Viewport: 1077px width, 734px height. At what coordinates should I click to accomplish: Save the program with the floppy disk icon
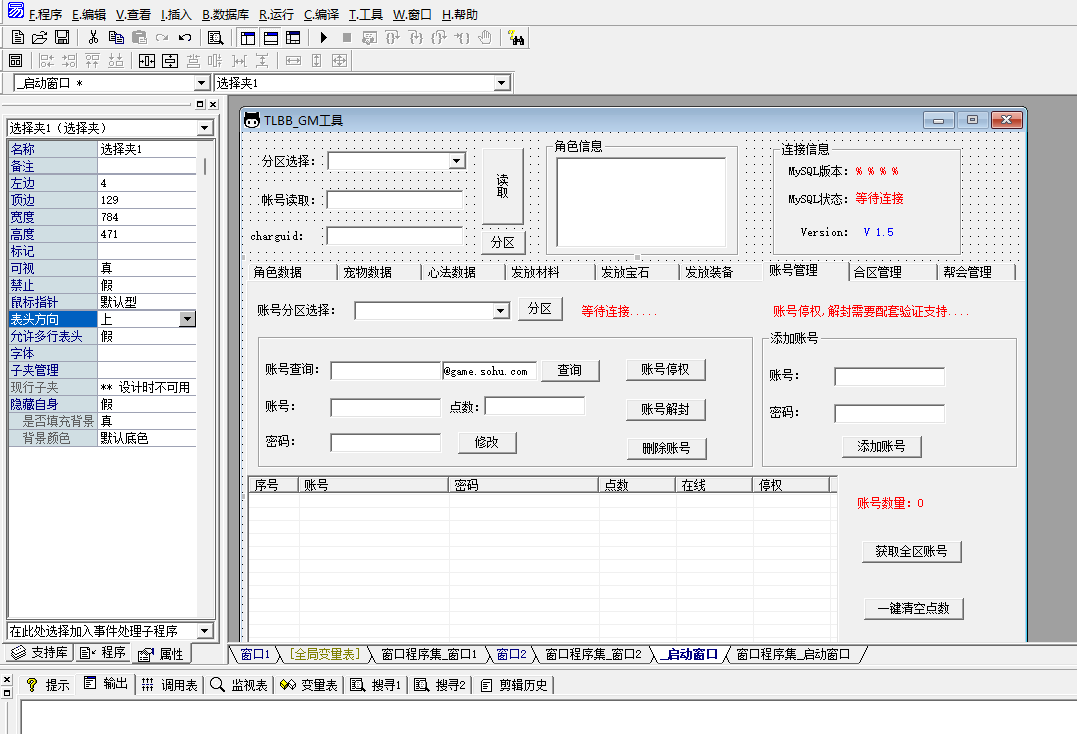click(x=61, y=38)
